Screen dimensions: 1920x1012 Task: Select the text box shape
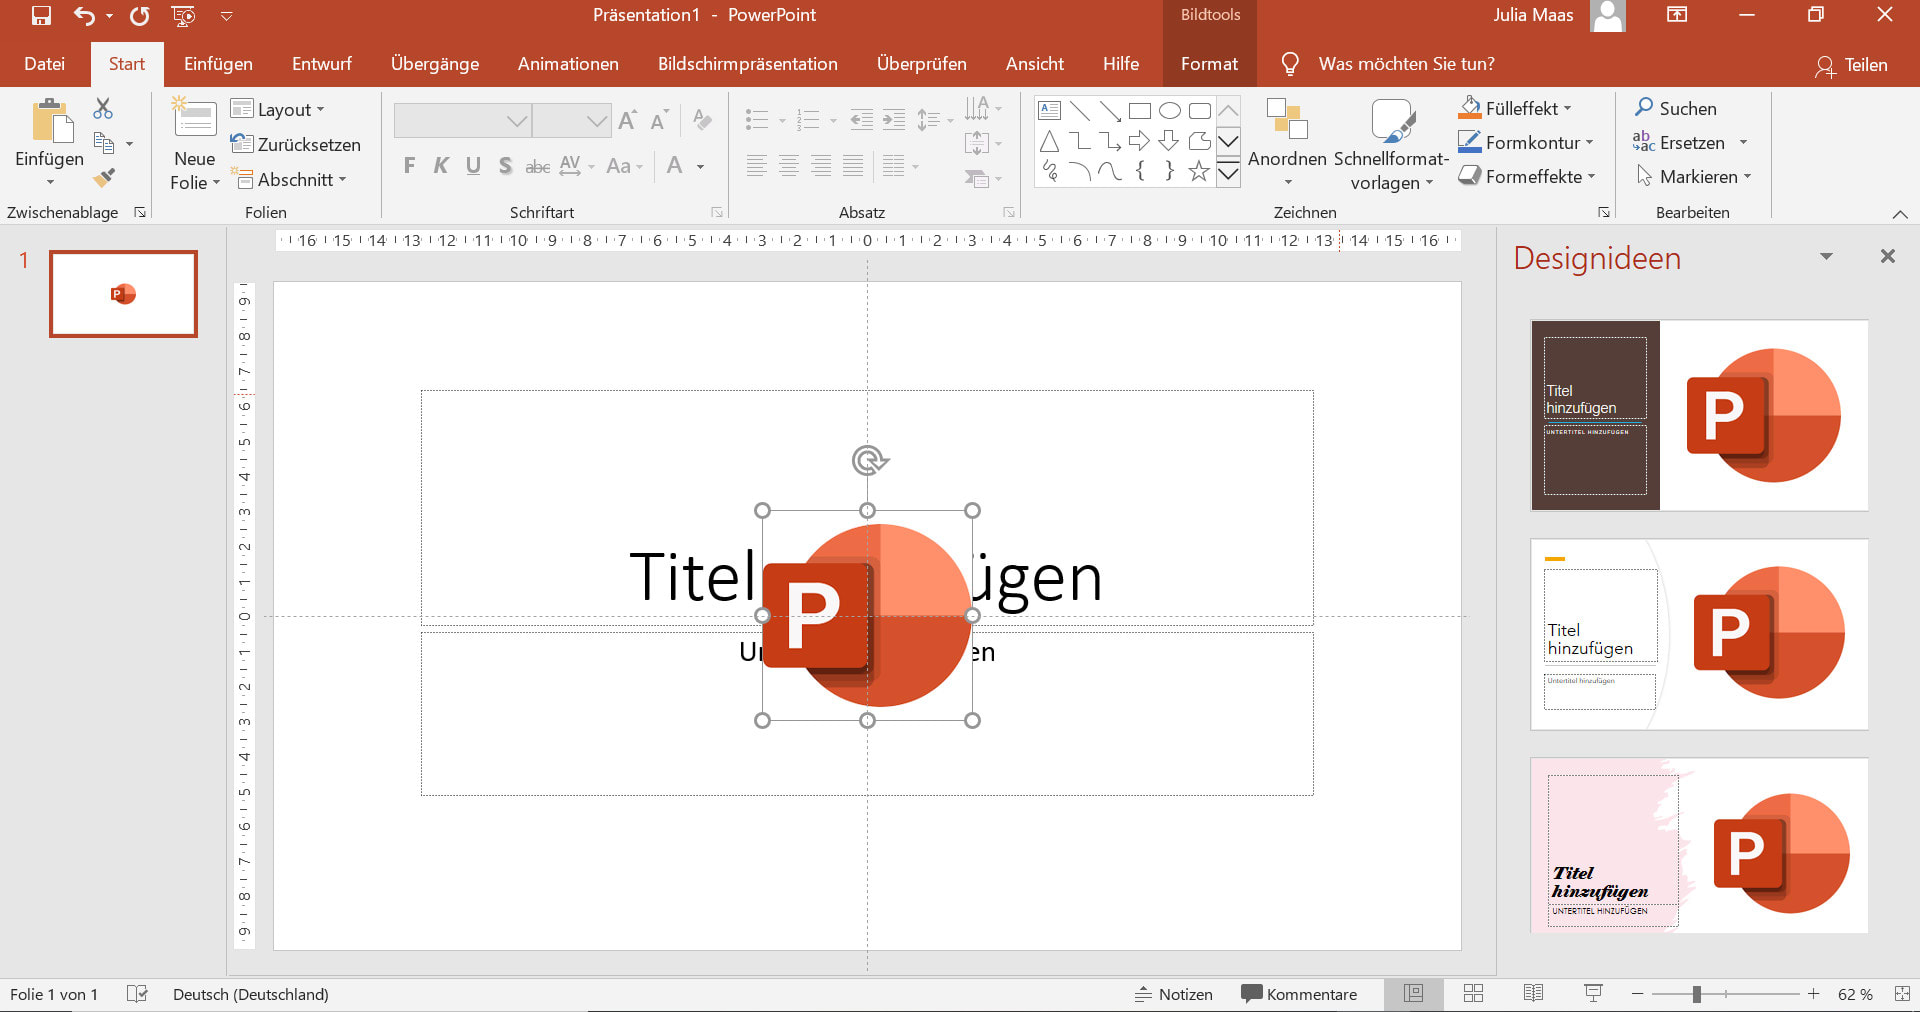pyautogui.click(x=1049, y=111)
